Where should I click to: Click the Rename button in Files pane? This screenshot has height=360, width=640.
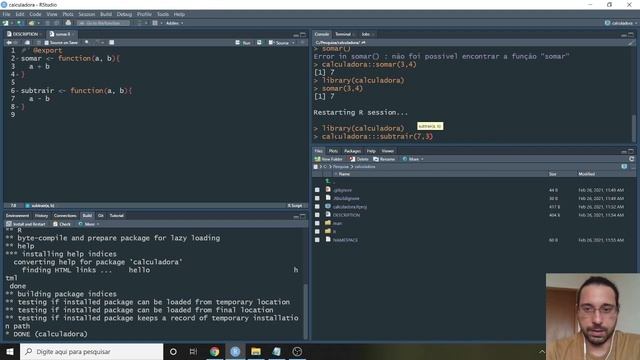pos(384,159)
